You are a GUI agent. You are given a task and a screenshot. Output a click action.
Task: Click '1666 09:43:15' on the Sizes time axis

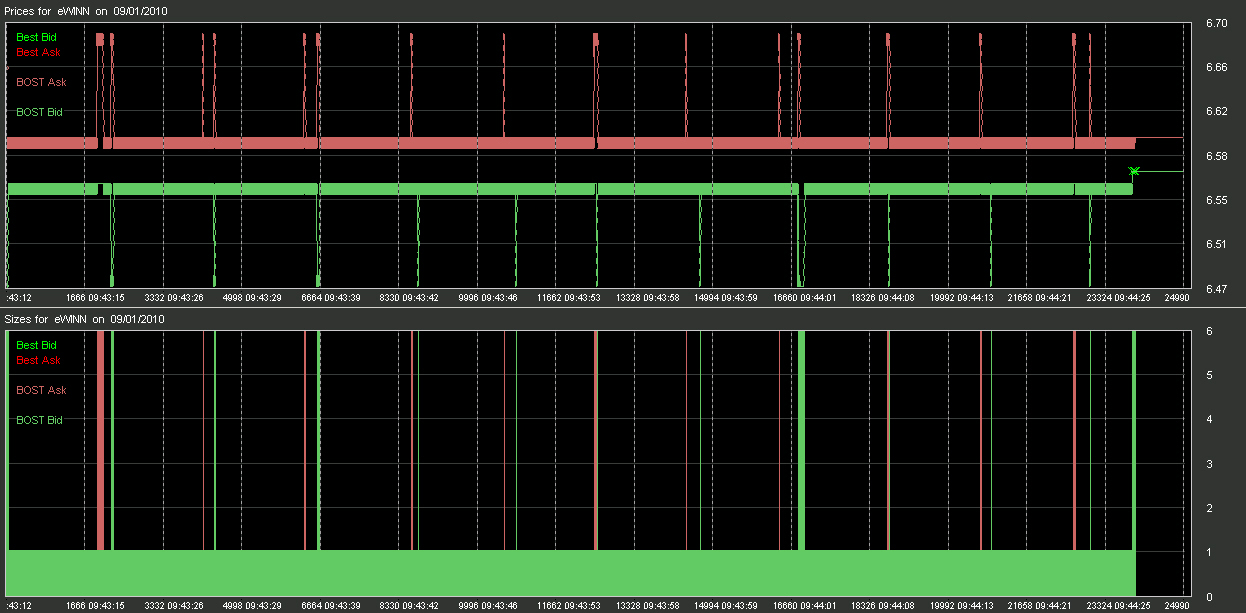[x=96, y=606]
